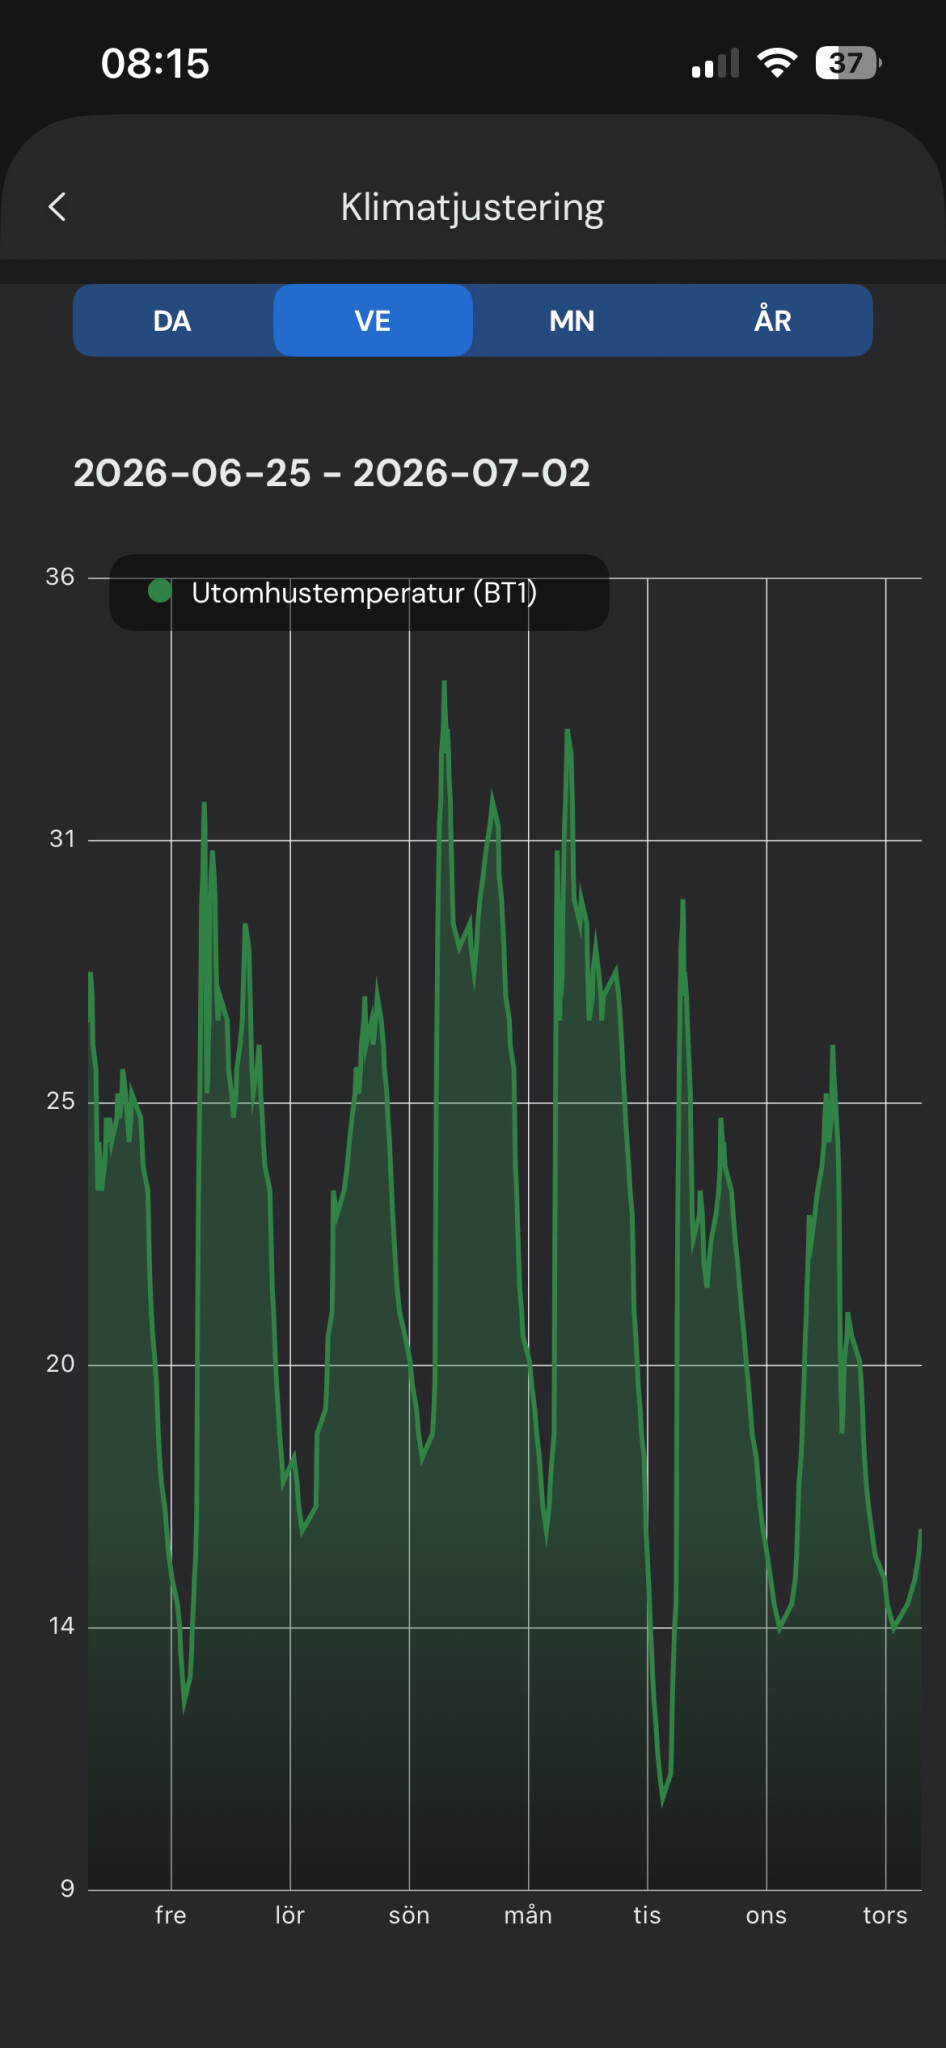Tap the lör label on x-axis
Image resolution: width=946 pixels, height=2048 pixels.
pyautogui.click(x=290, y=1915)
